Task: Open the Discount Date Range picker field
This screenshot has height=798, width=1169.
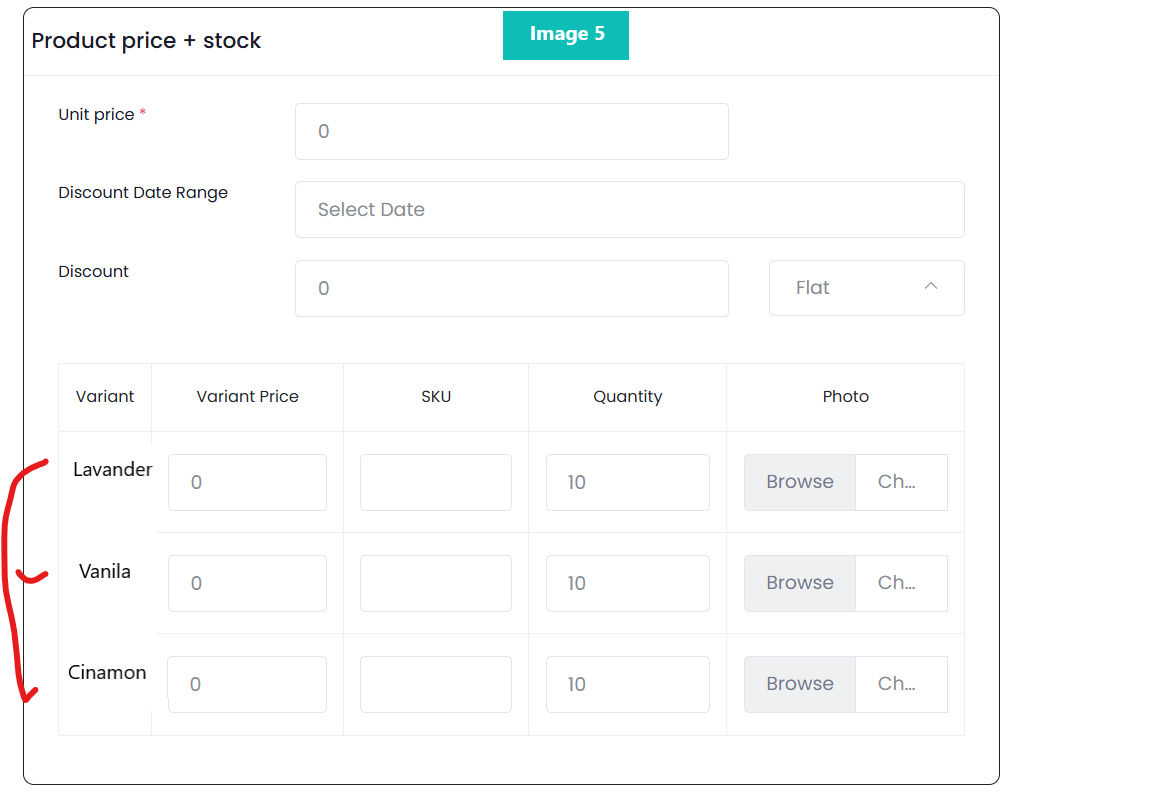Action: 630,210
